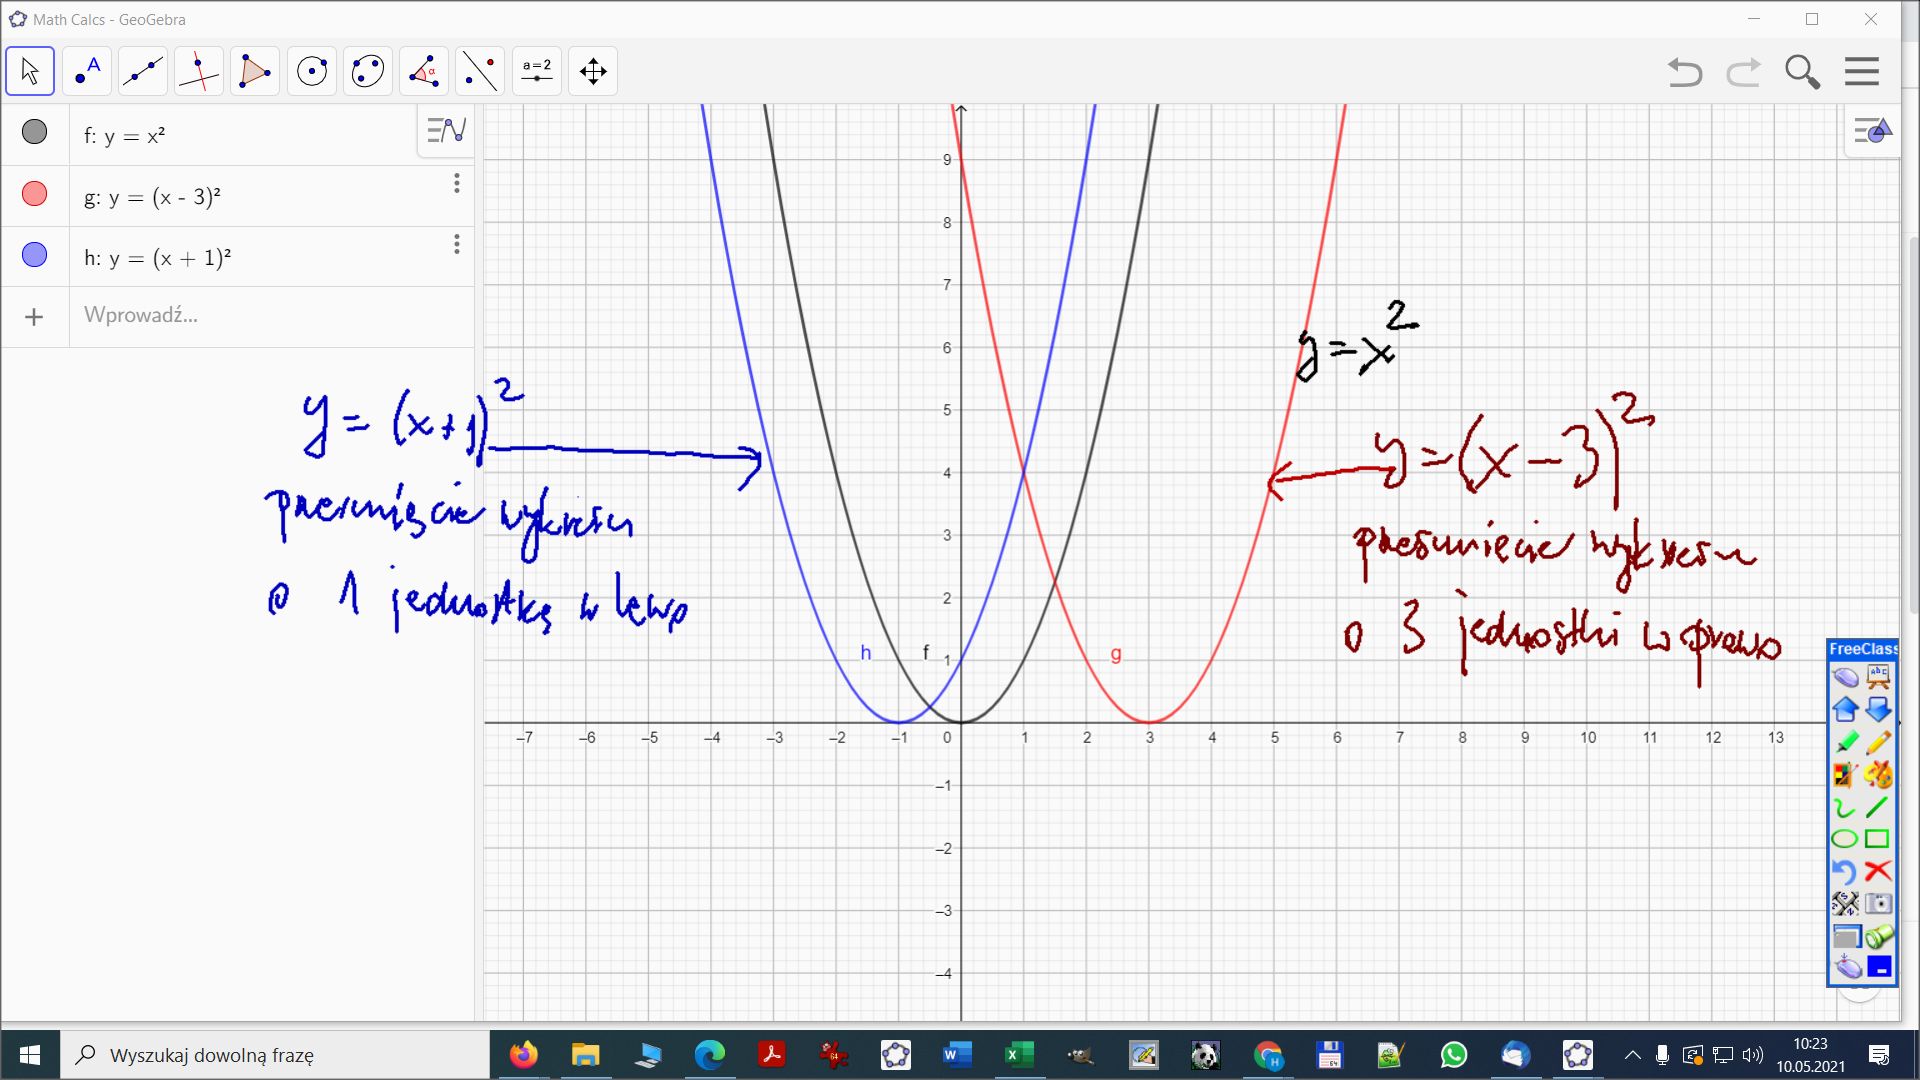Open more options for g: y = (x - 3)²
This screenshot has width=1920, height=1080.
click(x=457, y=183)
